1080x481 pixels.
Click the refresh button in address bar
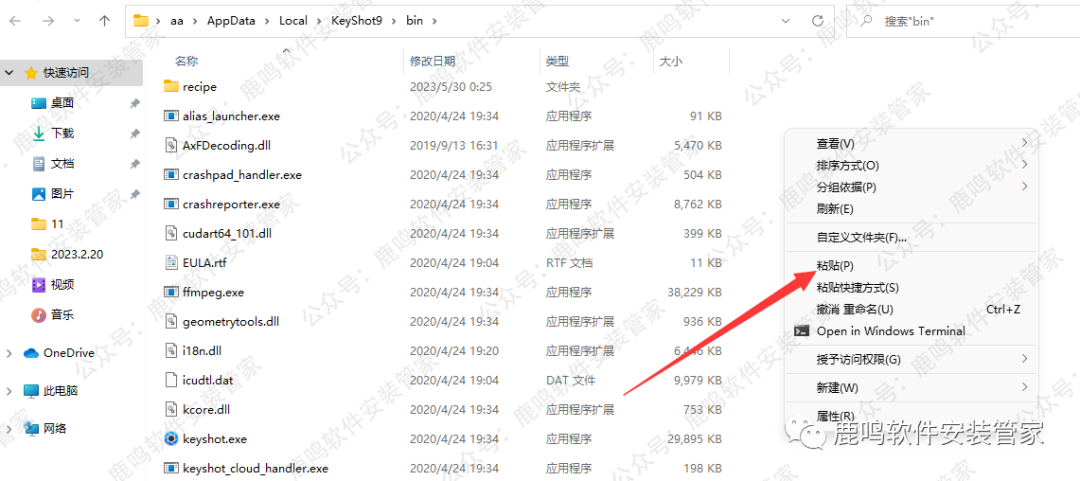click(818, 20)
